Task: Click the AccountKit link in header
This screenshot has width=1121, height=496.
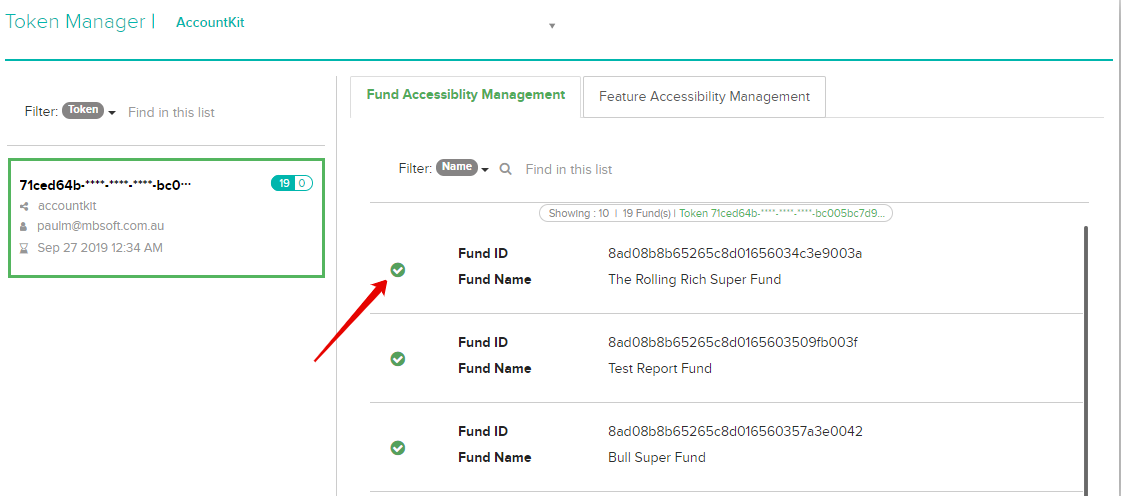Action: (210, 23)
